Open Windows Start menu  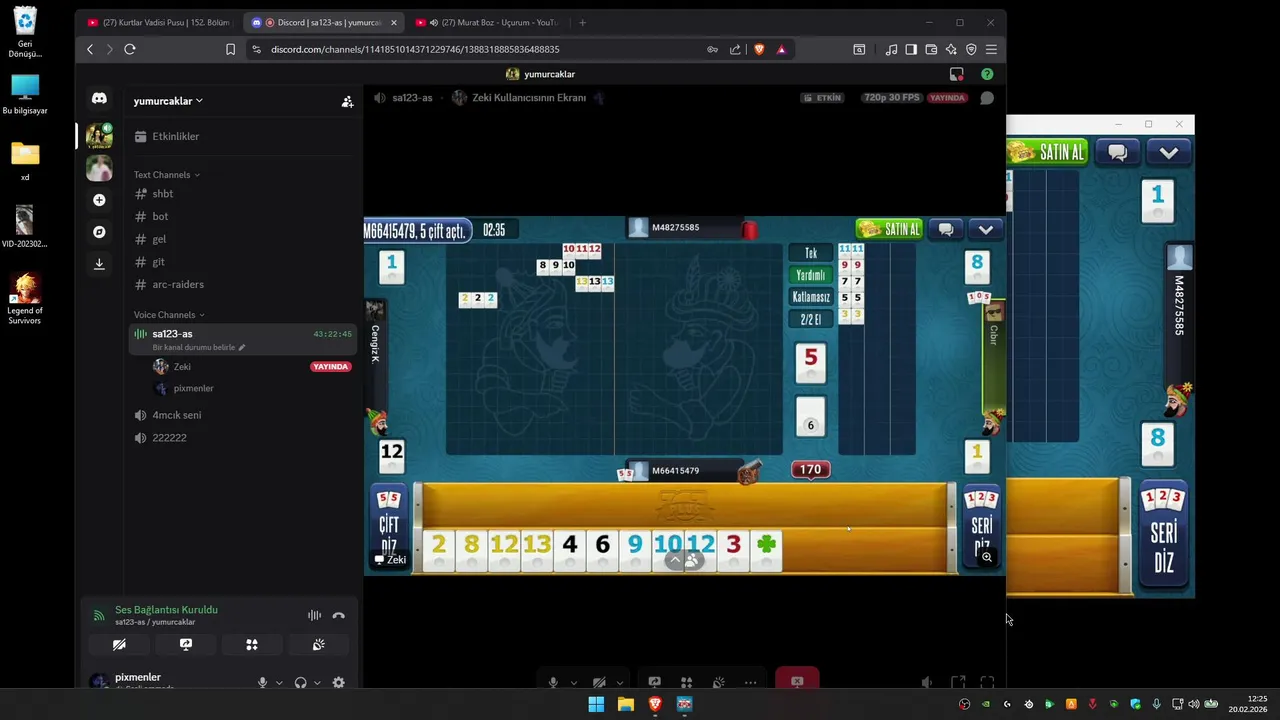(x=596, y=704)
